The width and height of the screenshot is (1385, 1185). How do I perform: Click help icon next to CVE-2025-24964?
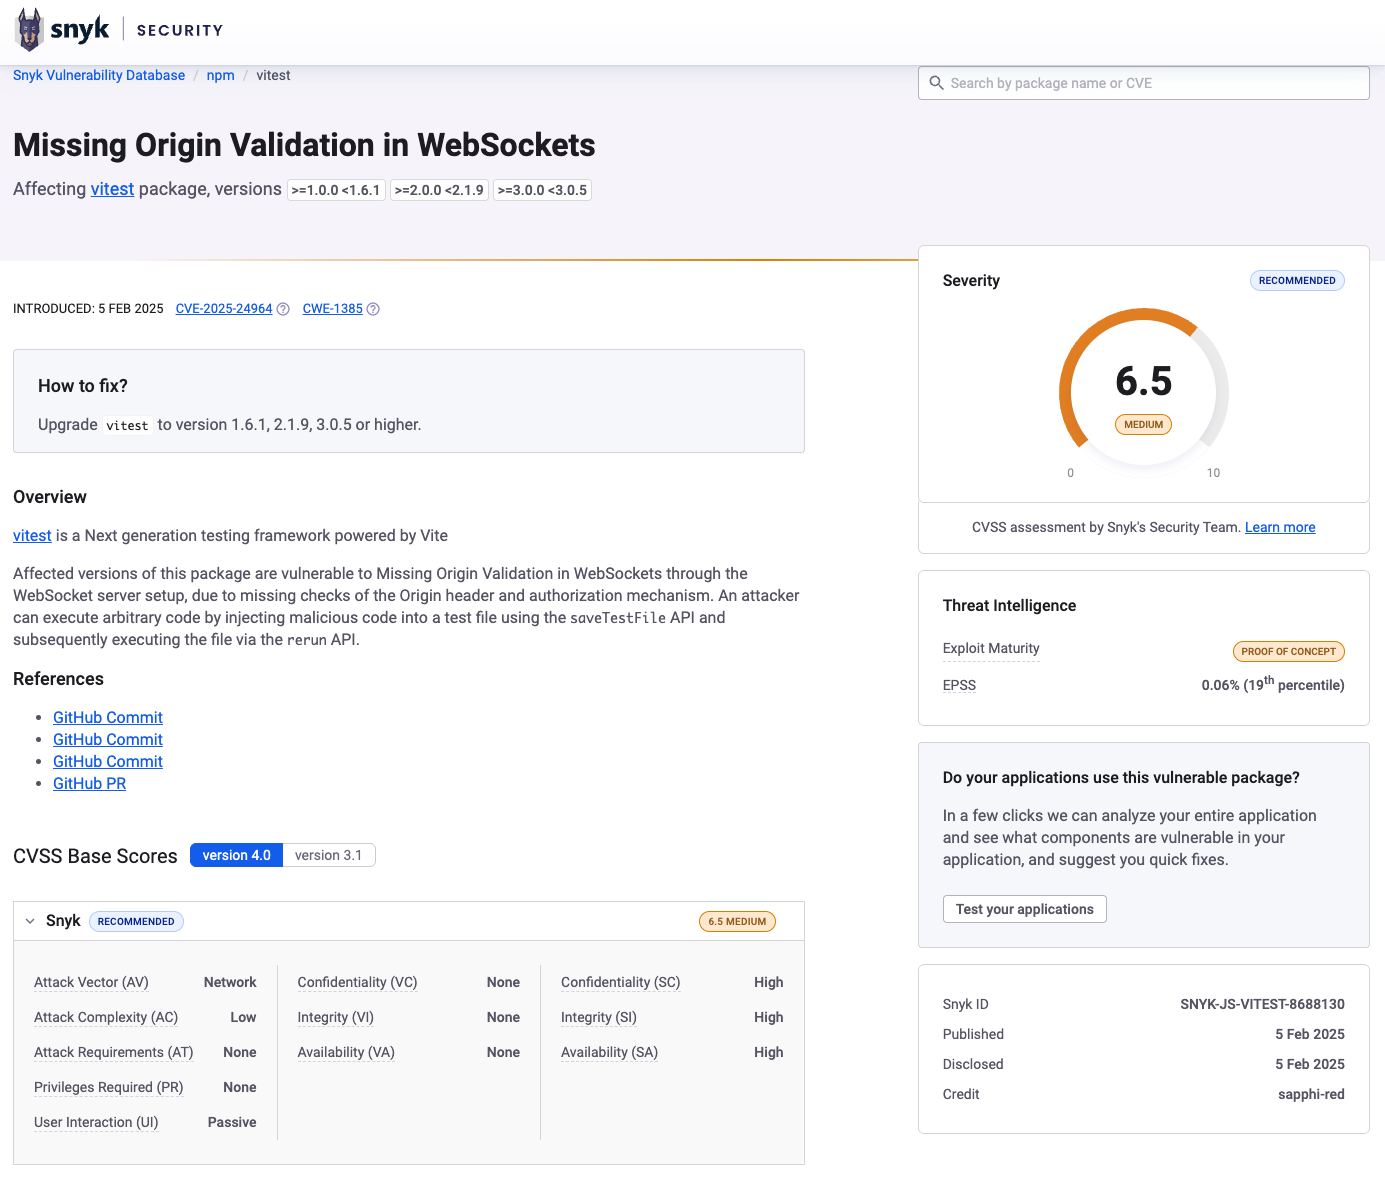click(x=283, y=309)
